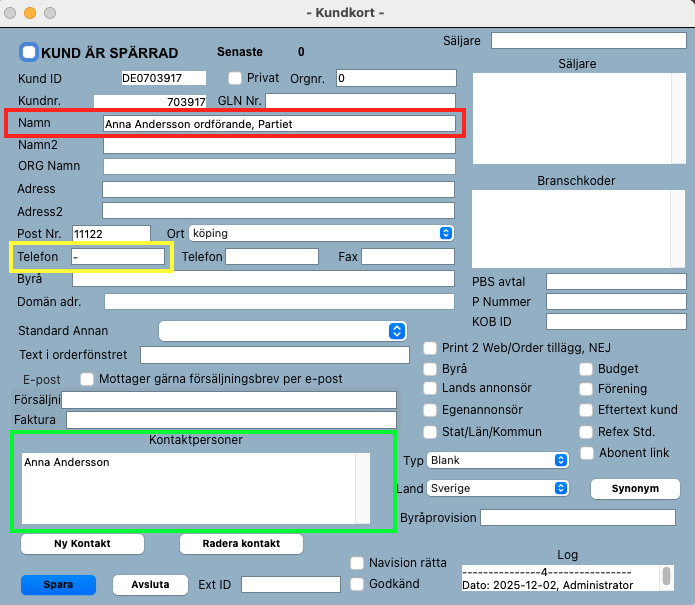
Task: Select Anna Andersson in Kontaktpersoner list
Action: pyautogui.click(x=67, y=463)
